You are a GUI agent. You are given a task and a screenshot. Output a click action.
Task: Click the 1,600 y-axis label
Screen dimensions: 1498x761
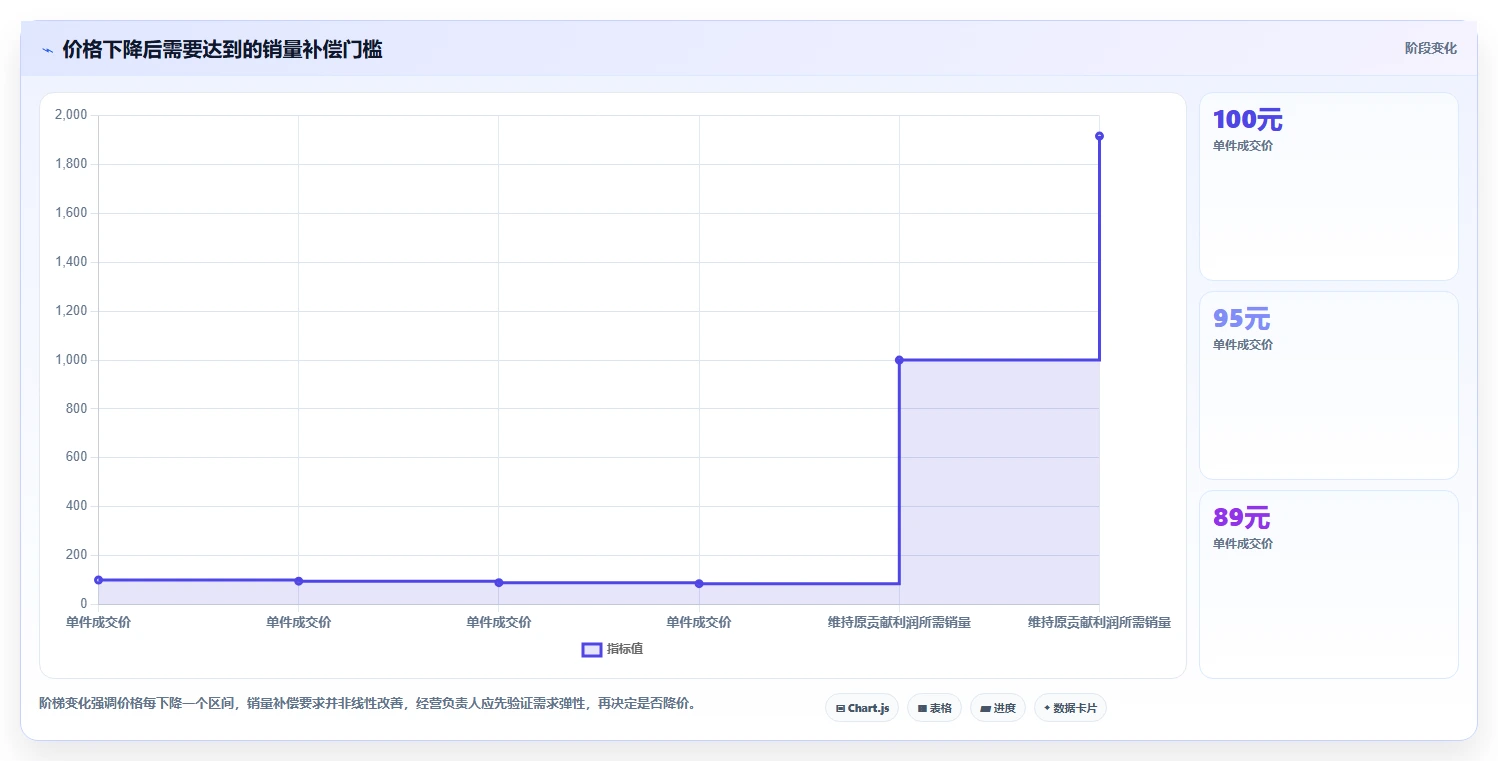71,213
